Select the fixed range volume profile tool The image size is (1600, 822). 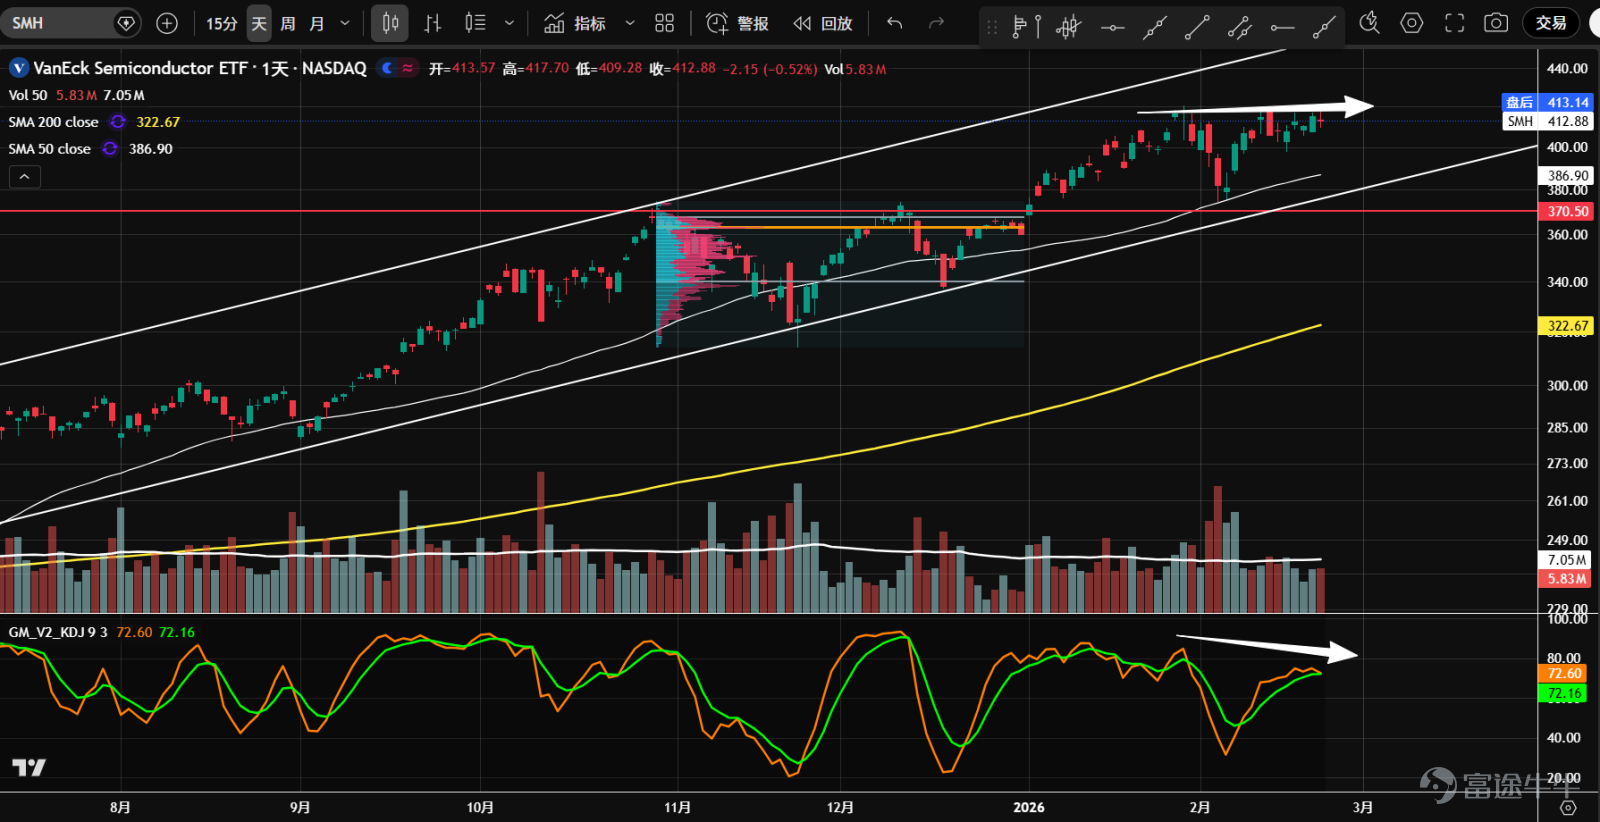(x=1026, y=27)
